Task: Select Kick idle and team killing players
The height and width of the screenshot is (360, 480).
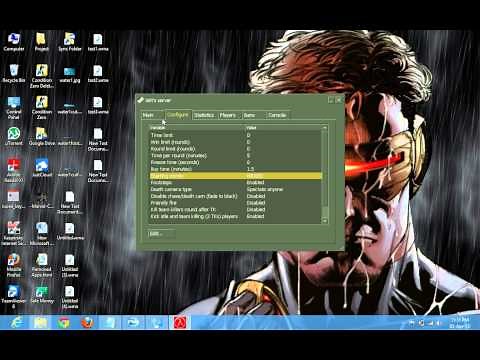Action: point(235,216)
